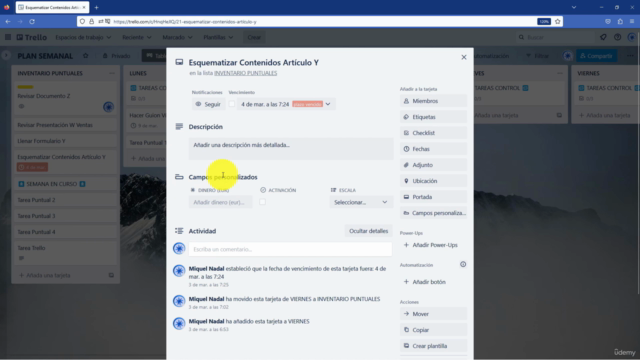Mark the due date checkbox as complete

pyautogui.click(x=232, y=104)
